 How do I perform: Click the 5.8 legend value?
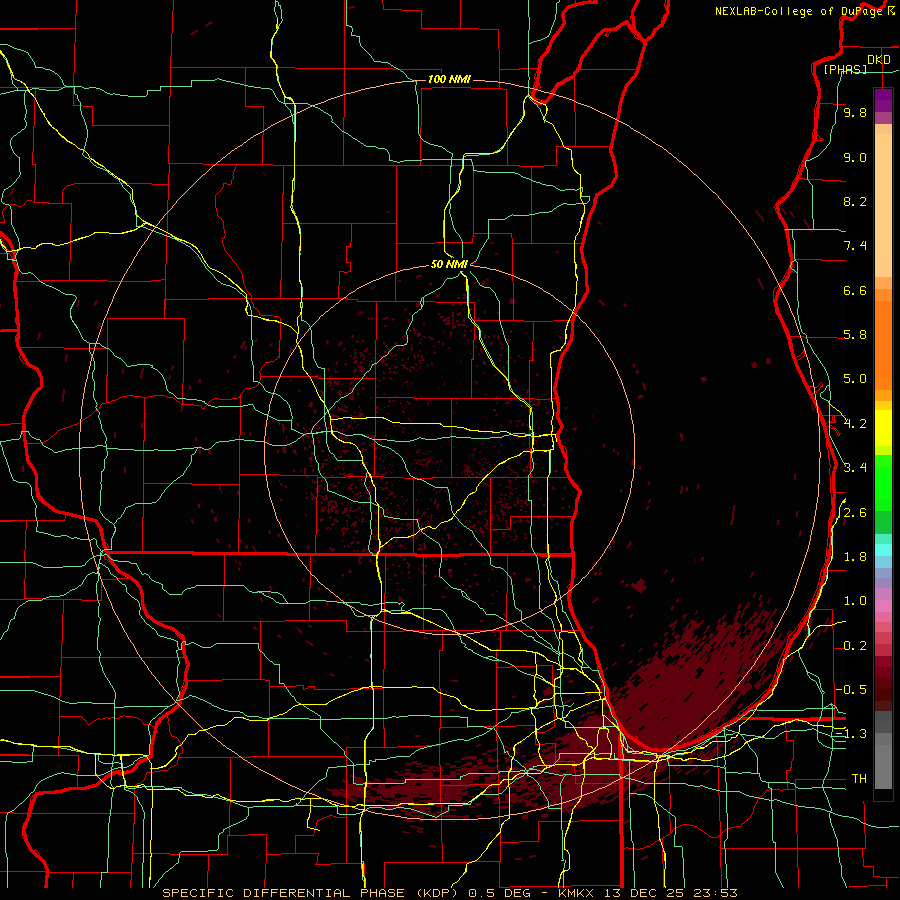(855, 335)
